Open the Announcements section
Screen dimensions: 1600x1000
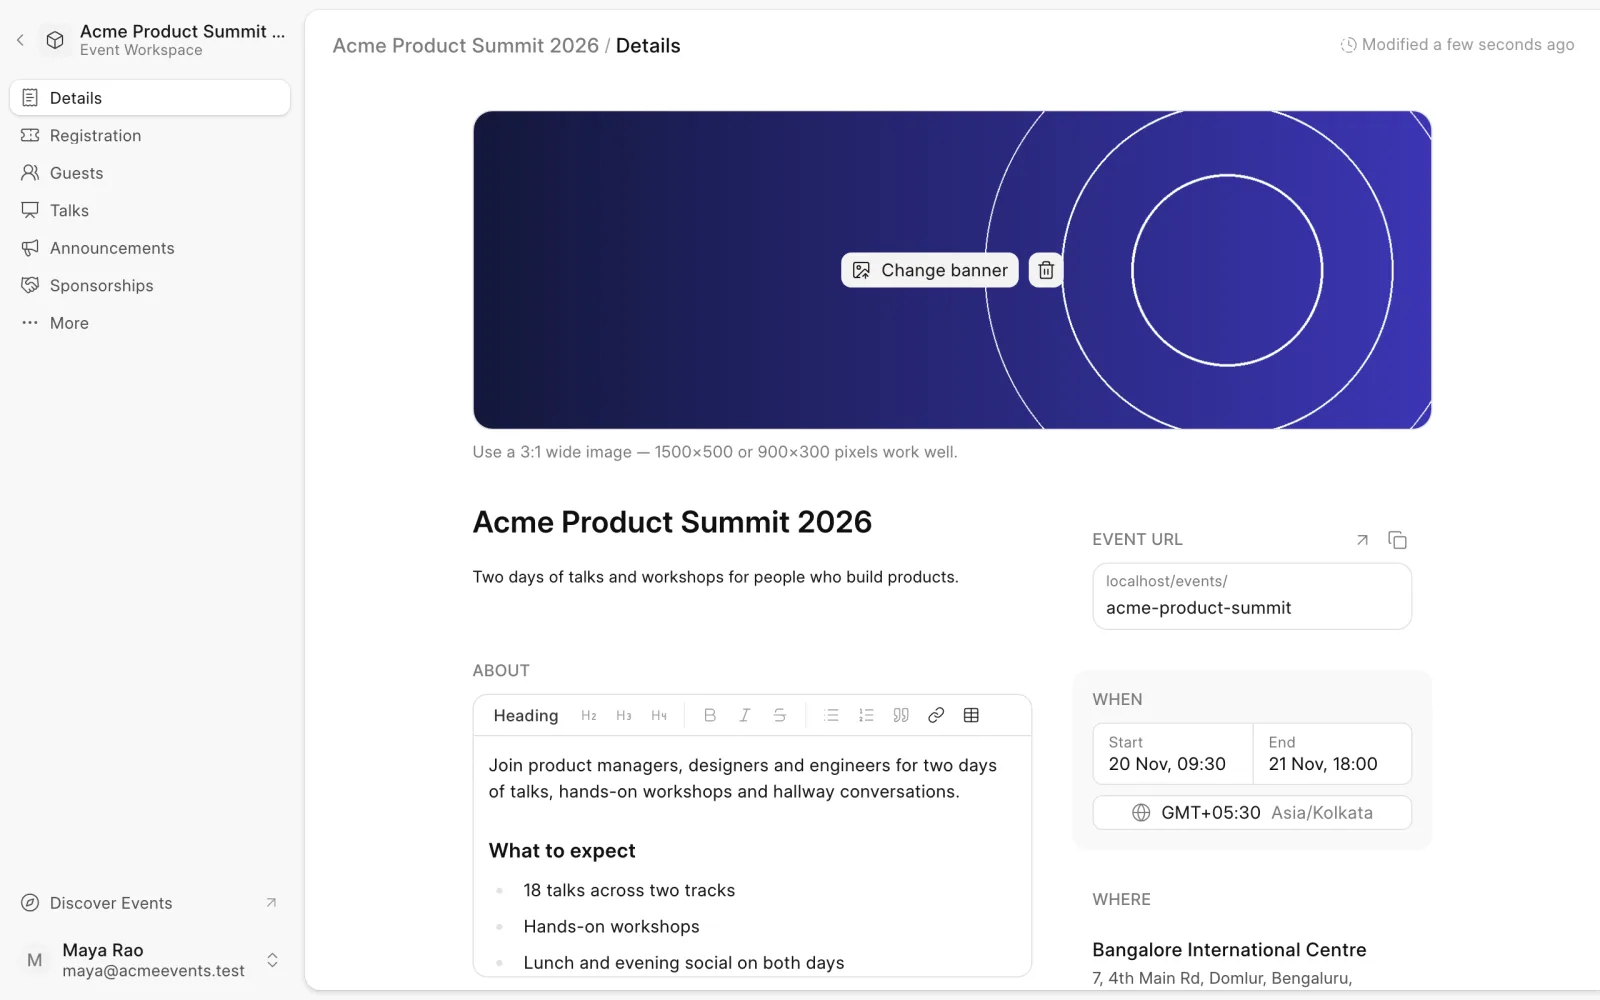tap(150, 248)
